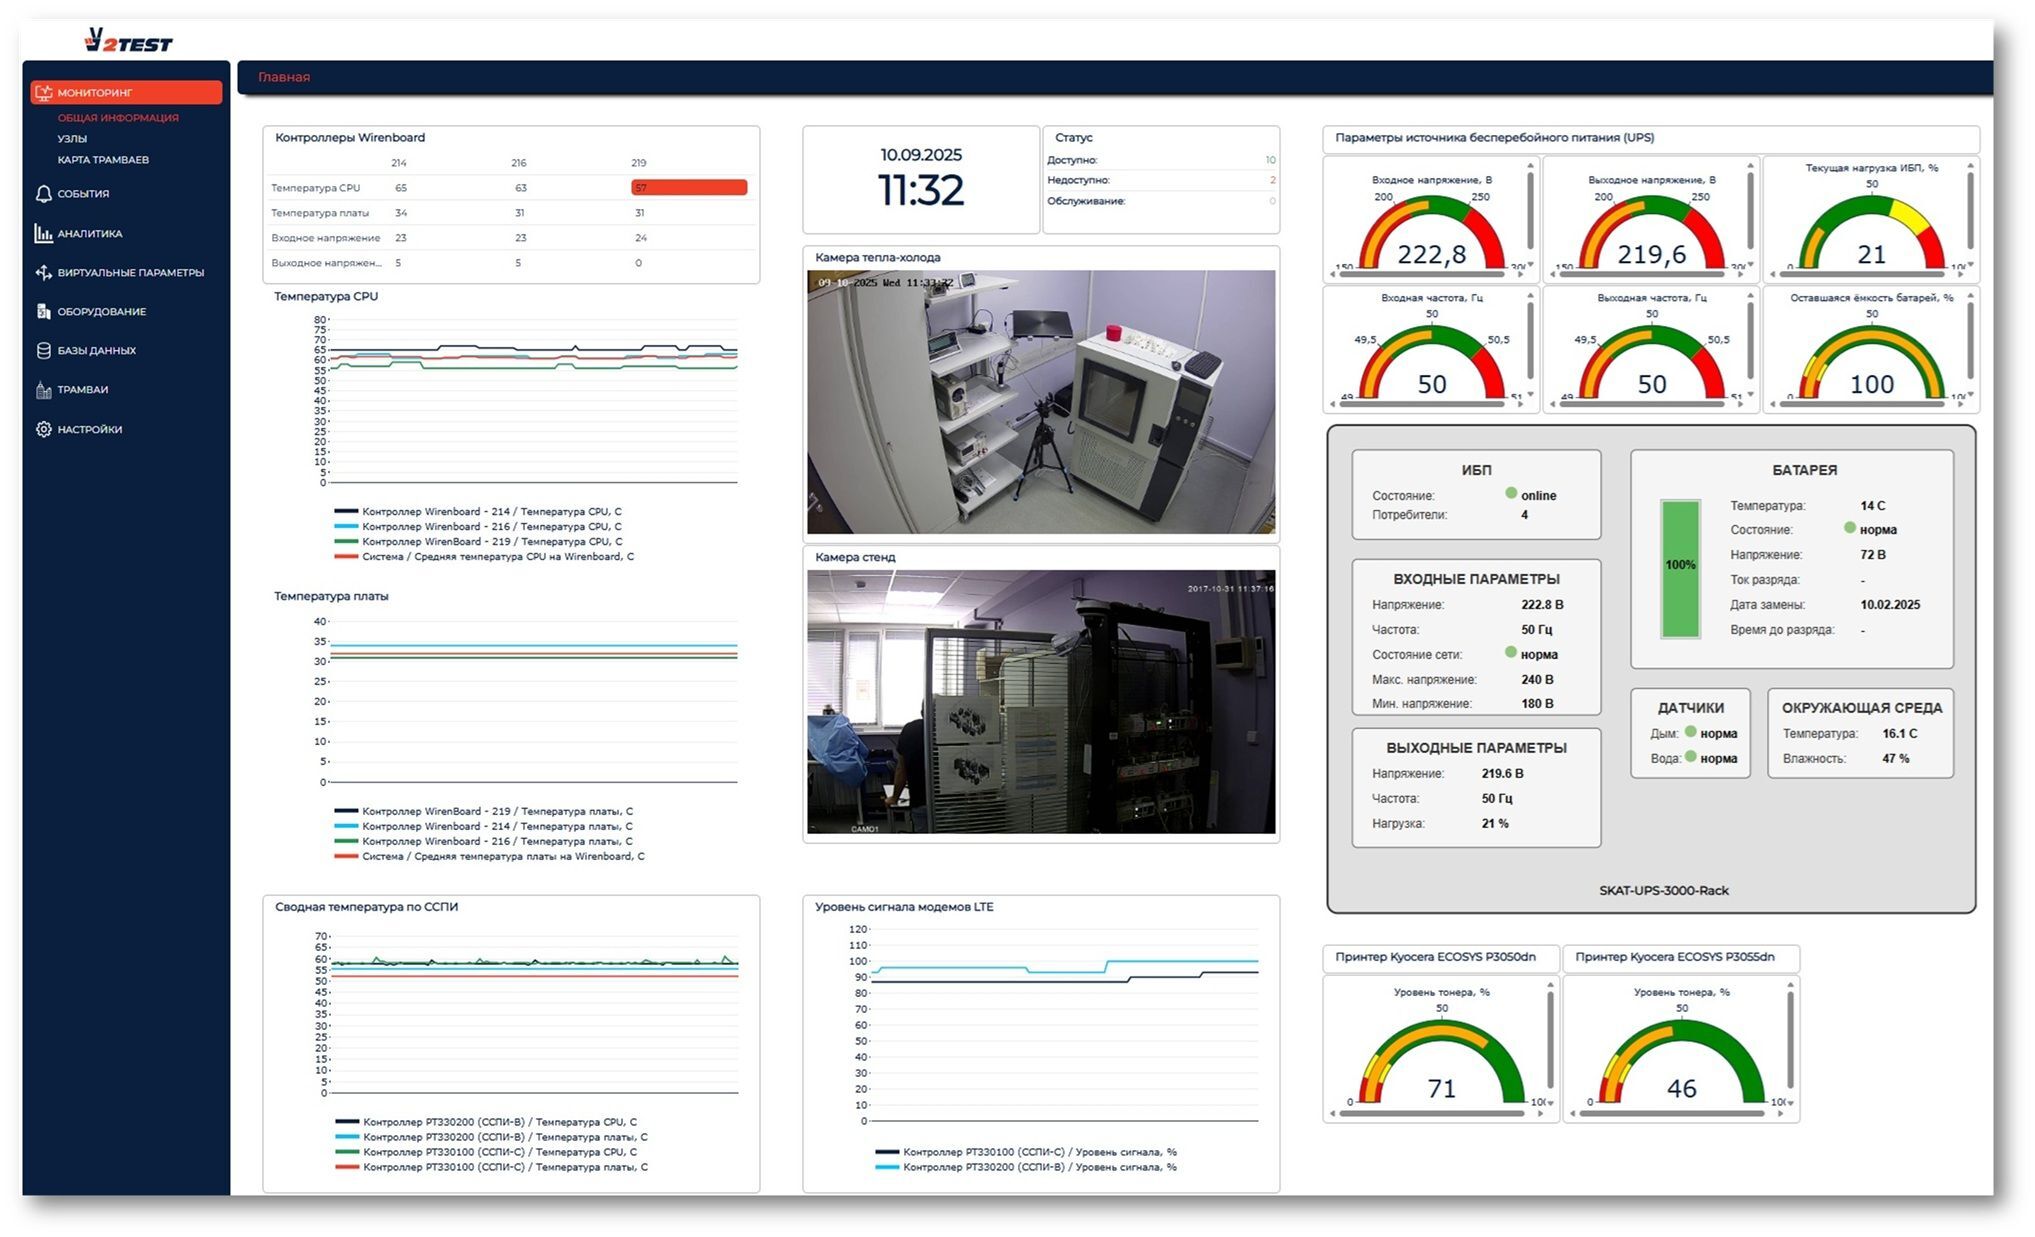Click Общая информация sidebar link
This screenshot has height=1237, width=2035.
pyautogui.click(x=118, y=118)
